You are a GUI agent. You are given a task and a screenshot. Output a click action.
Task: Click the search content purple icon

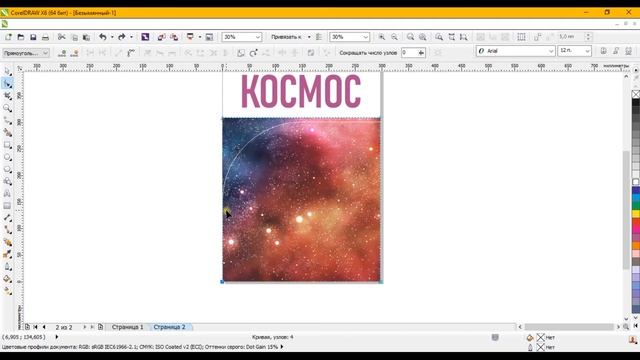pyautogui.click(x=145, y=37)
